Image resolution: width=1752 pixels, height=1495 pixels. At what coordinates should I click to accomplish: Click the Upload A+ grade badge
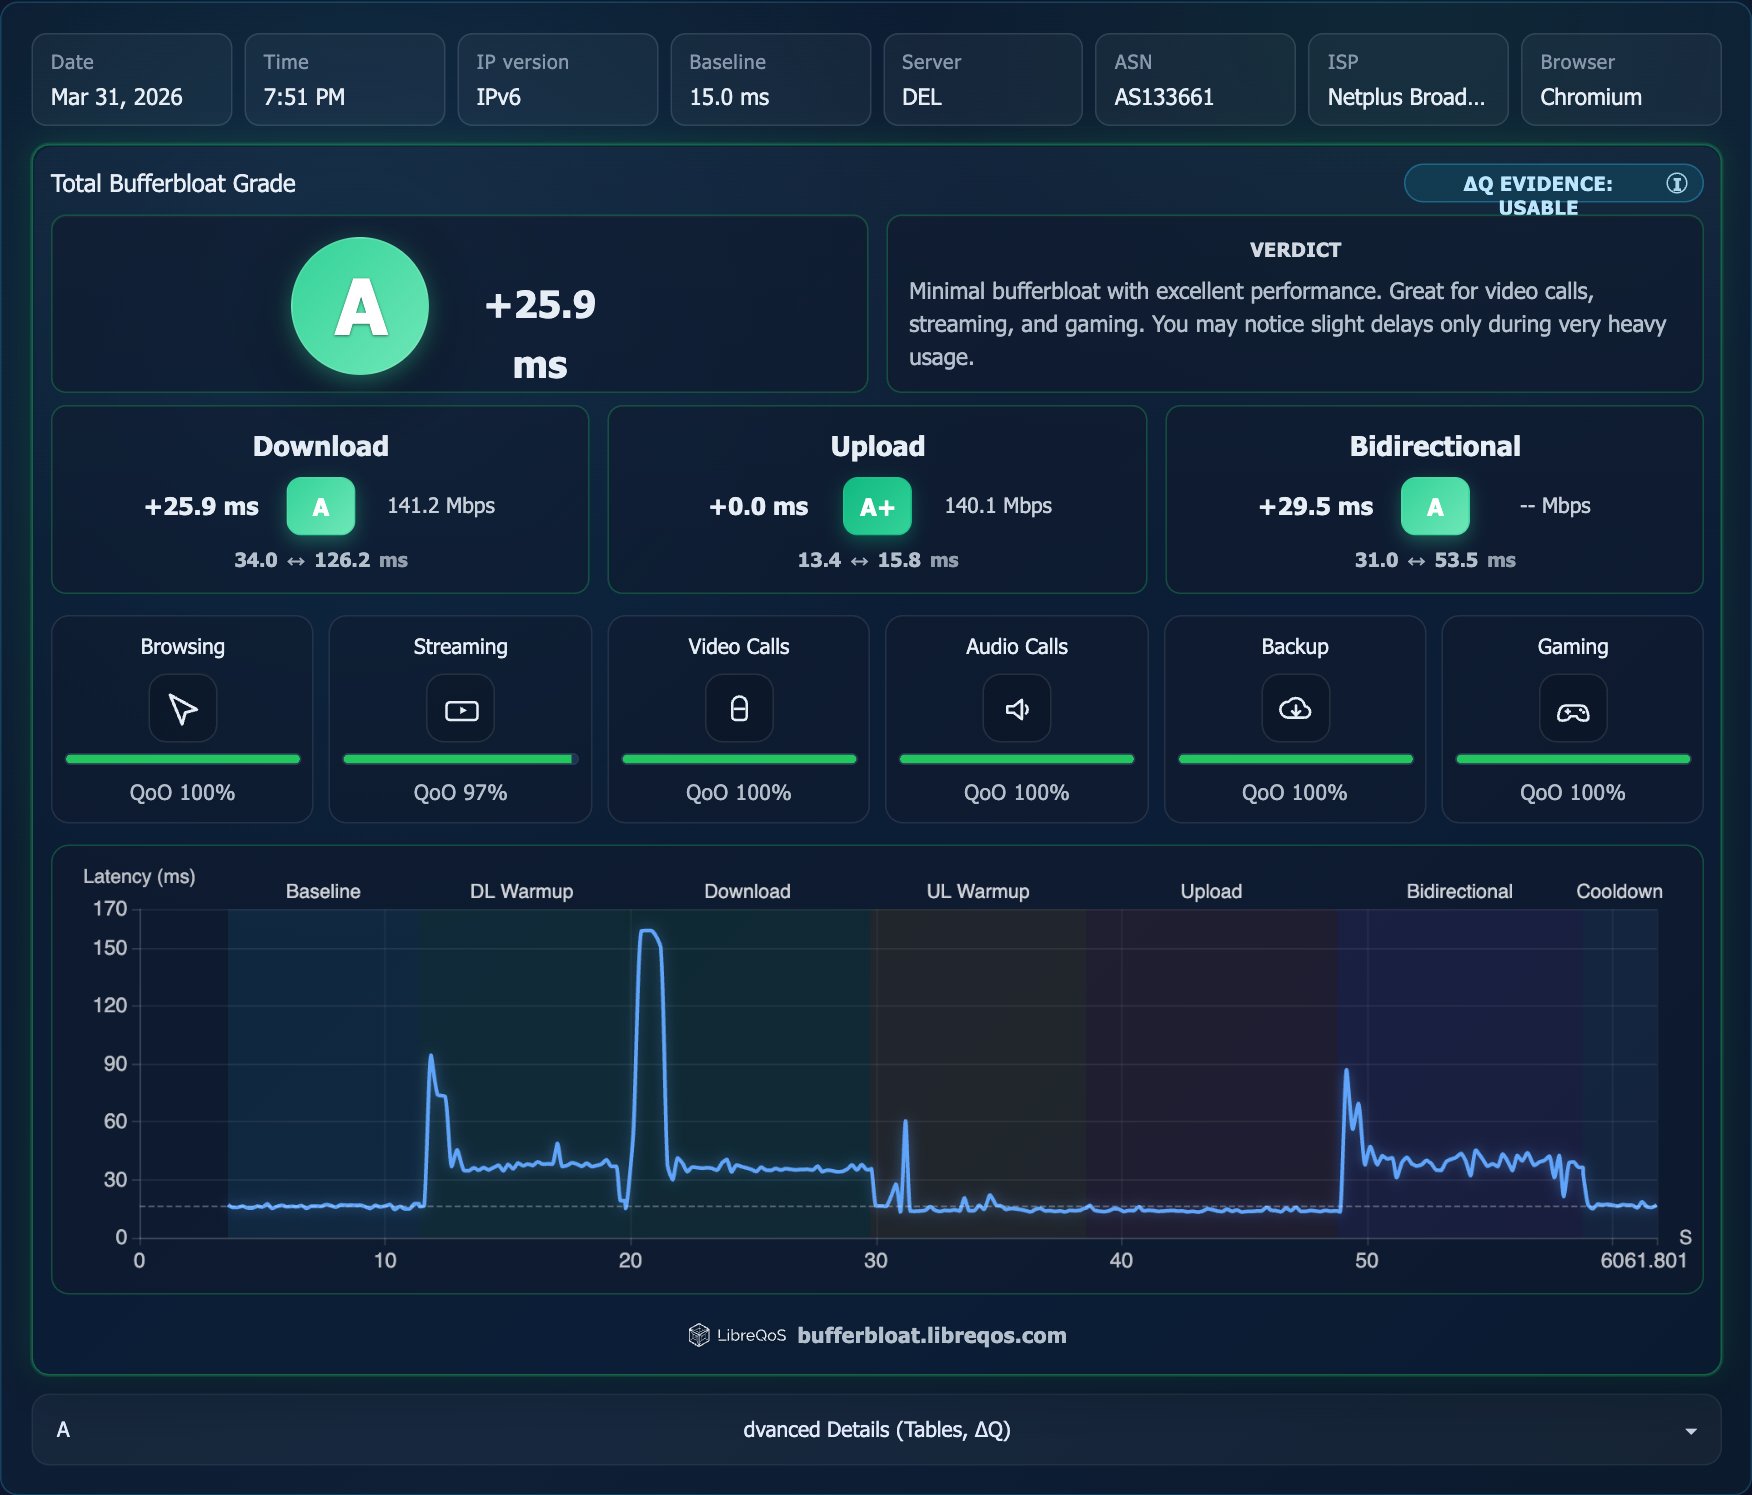coord(876,506)
